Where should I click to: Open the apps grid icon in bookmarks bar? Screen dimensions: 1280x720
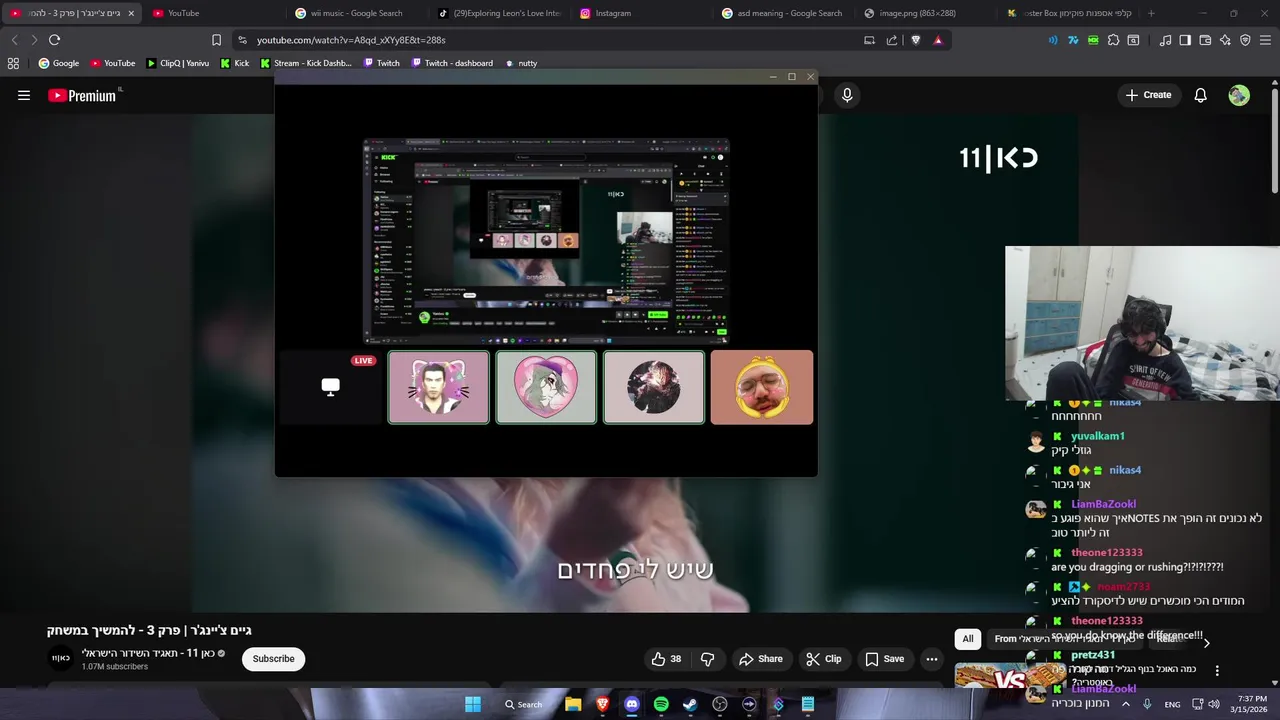[x=13, y=63]
